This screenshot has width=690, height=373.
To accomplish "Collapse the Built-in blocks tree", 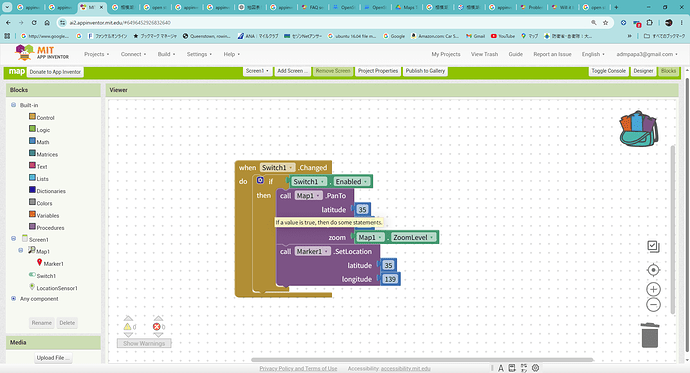I will (13, 105).
